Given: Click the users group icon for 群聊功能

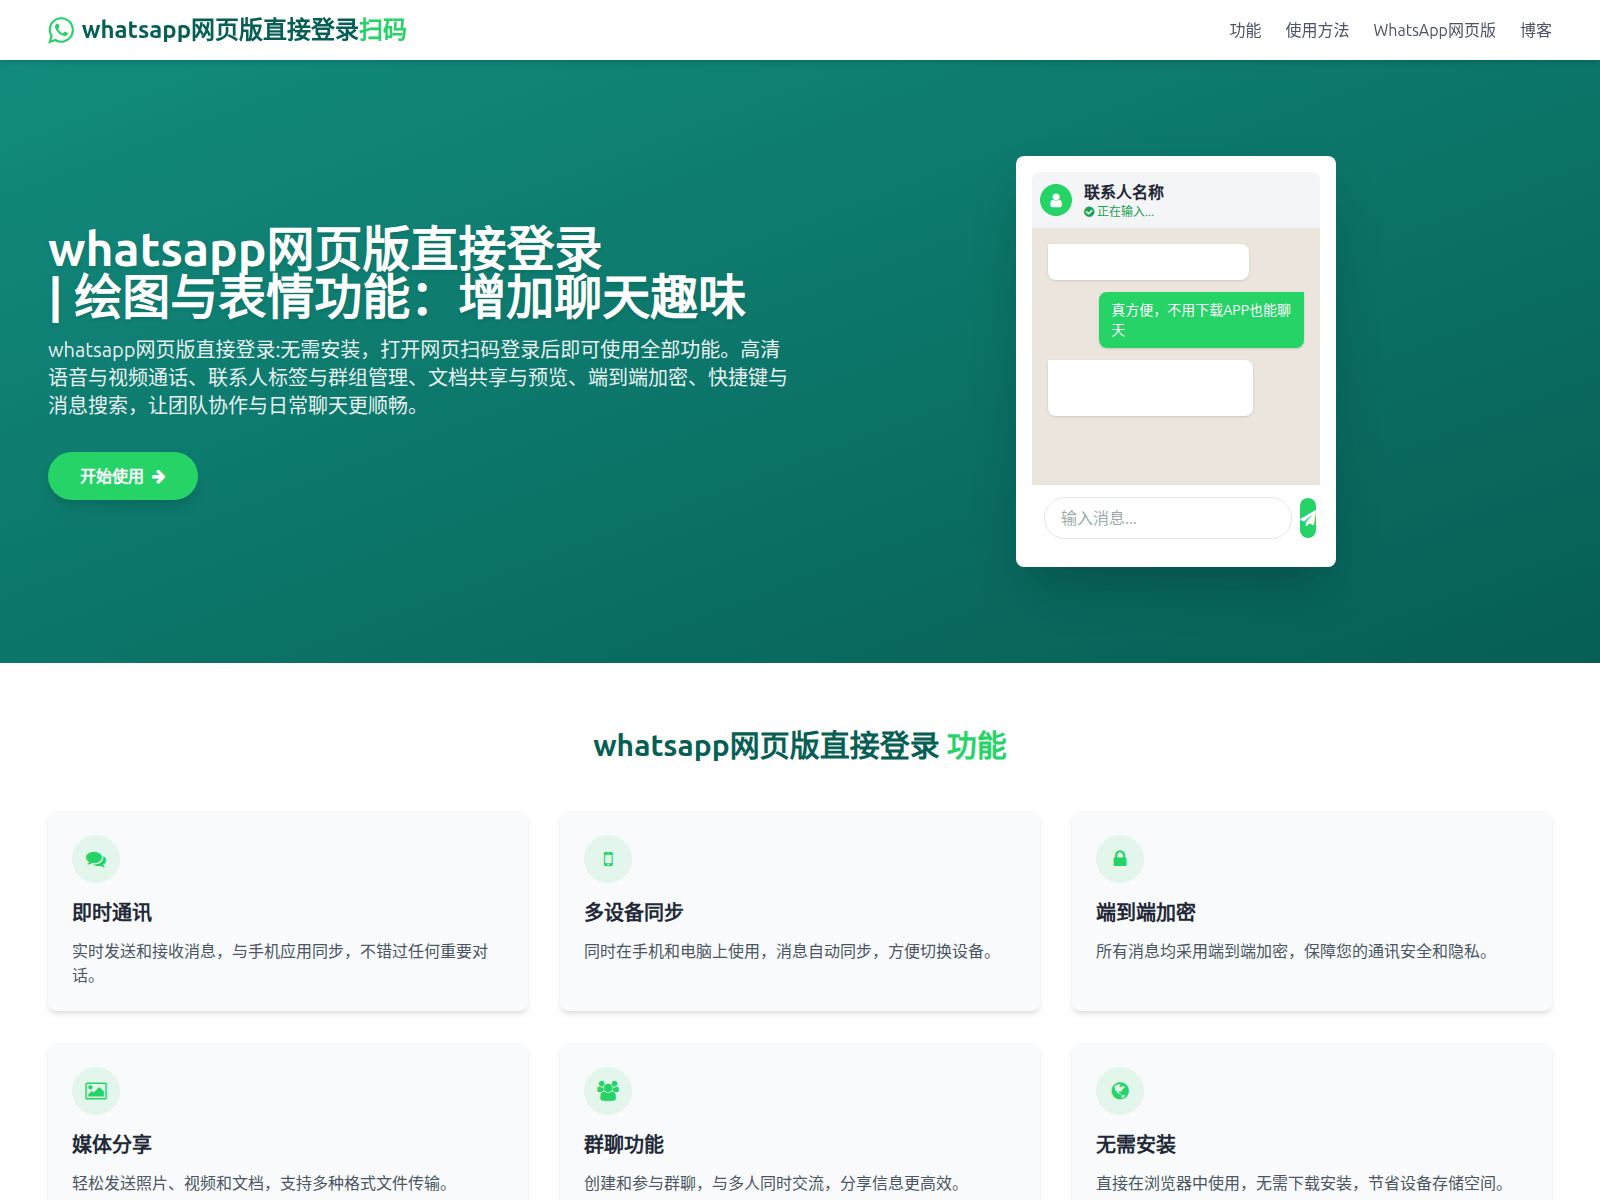Looking at the screenshot, I should pyautogui.click(x=608, y=1091).
